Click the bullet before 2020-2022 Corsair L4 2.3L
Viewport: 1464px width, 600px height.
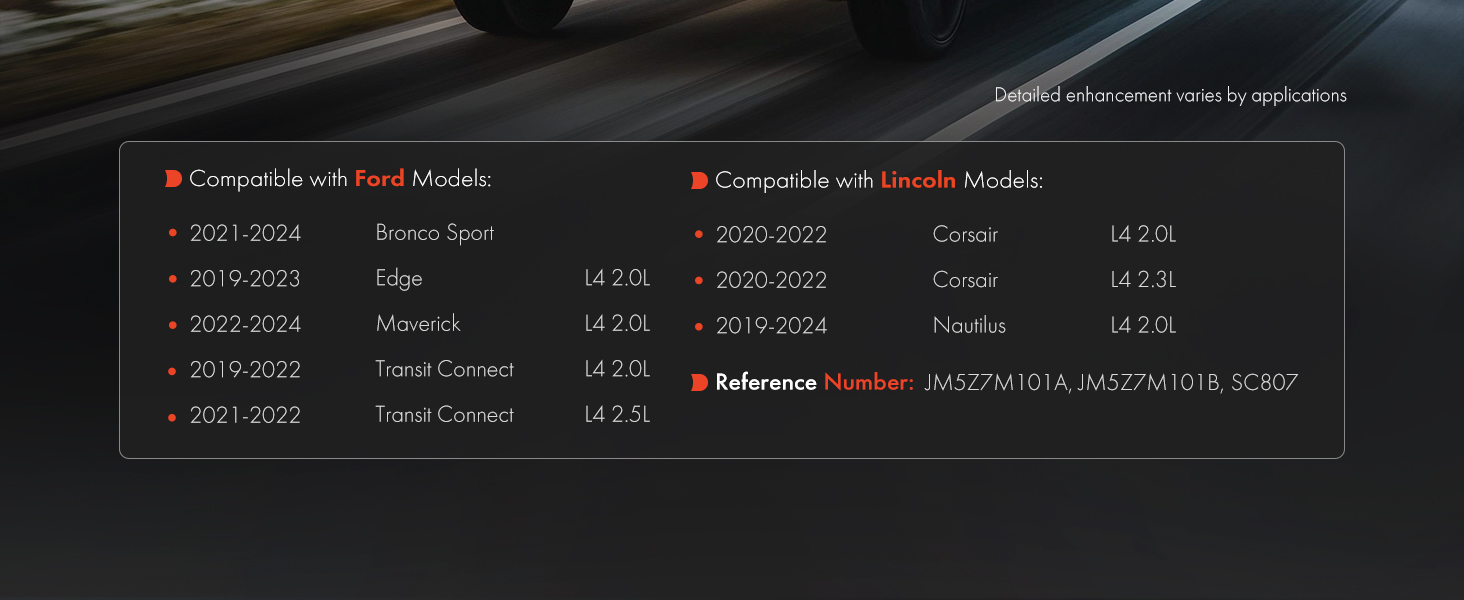pos(699,281)
